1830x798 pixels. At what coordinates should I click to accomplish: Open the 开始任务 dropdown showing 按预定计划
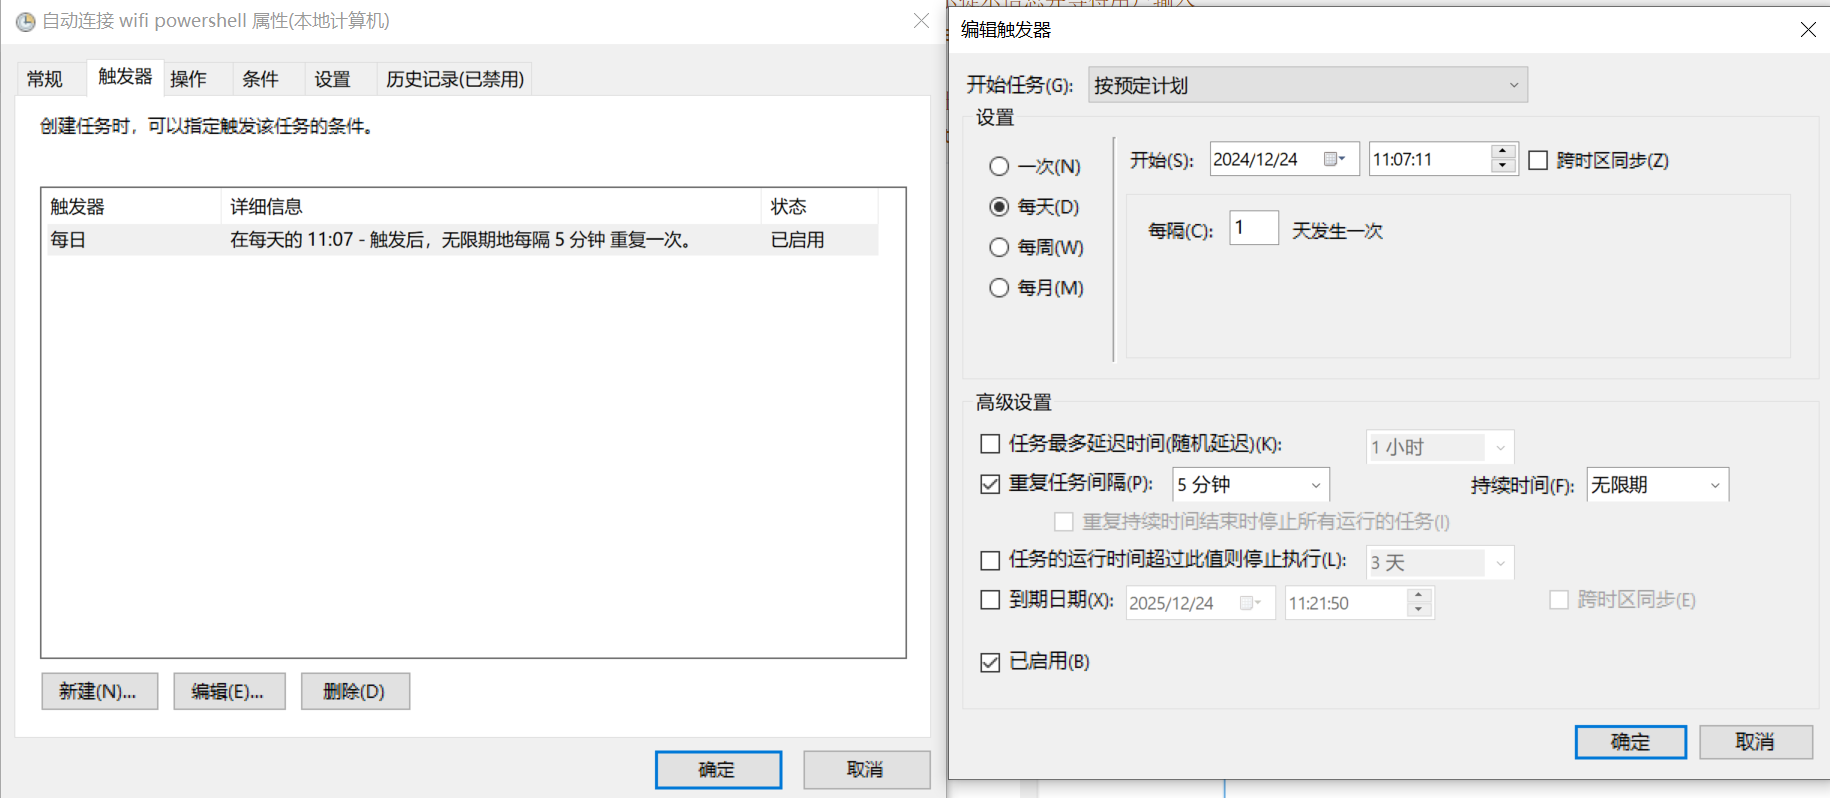(x=1307, y=85)
